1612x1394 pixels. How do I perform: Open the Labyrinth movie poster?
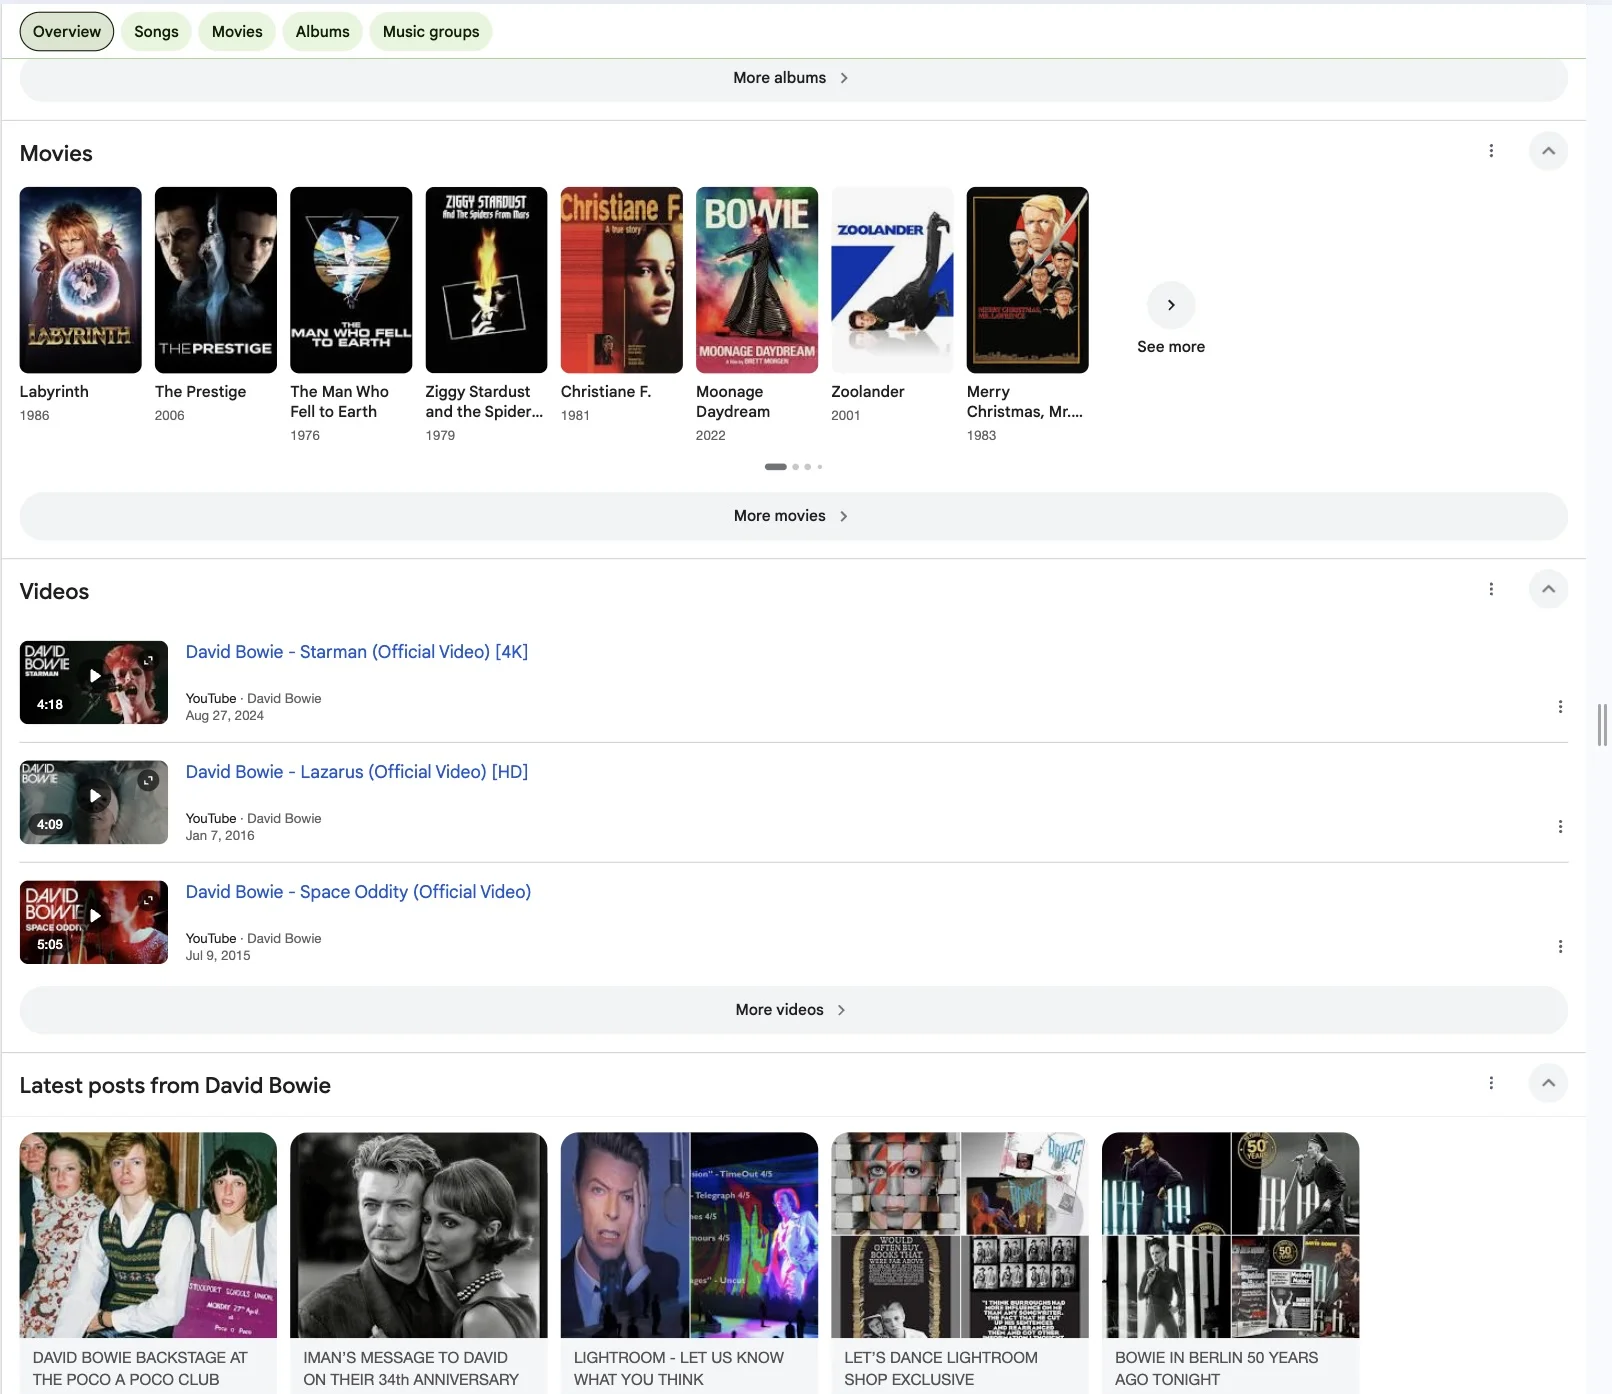[x=81, y=280]
